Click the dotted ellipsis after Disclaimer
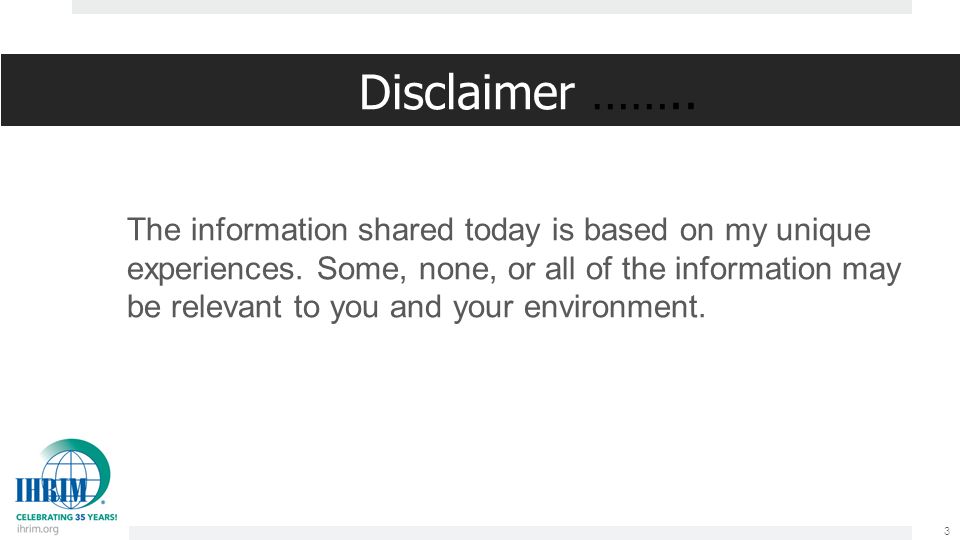The width and height of the screenshot is (960, 540). click(644, 107)
